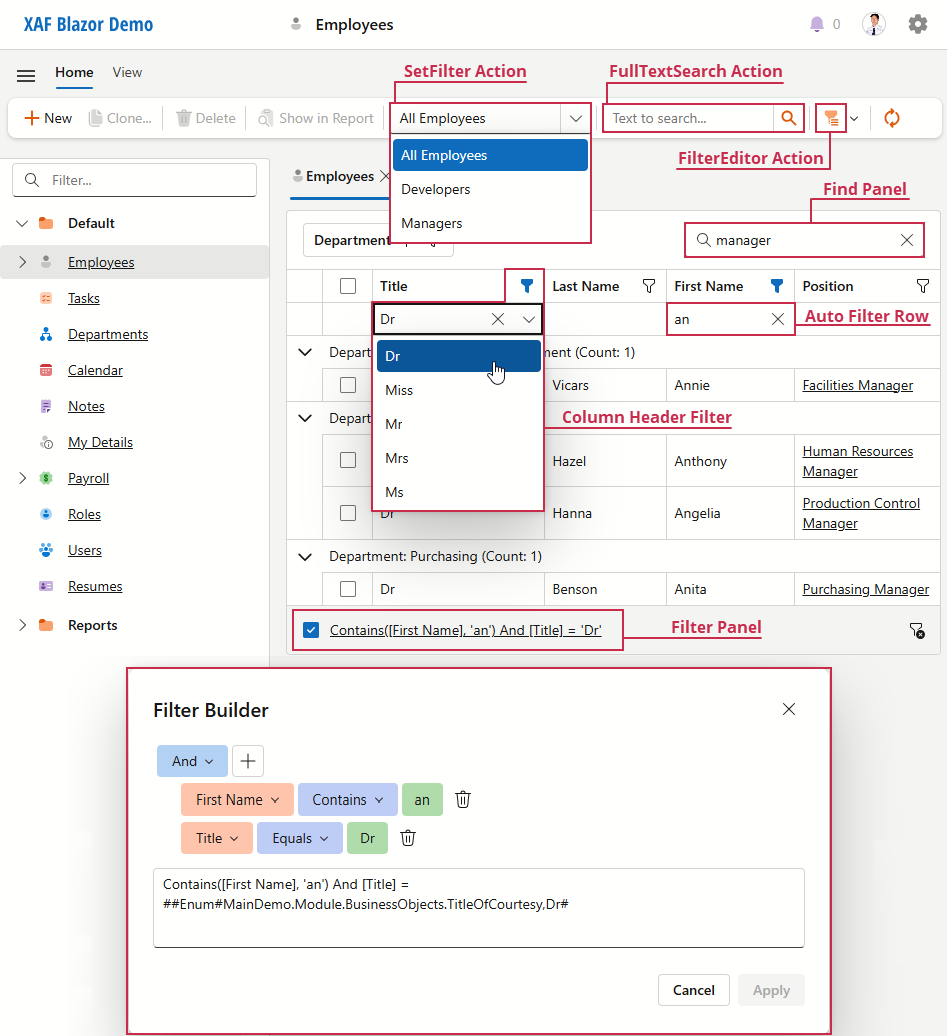The height and width of the screenshot is (1036, 947).
Task: Click the Users icon in sidebar
Action: coord(46,550)
